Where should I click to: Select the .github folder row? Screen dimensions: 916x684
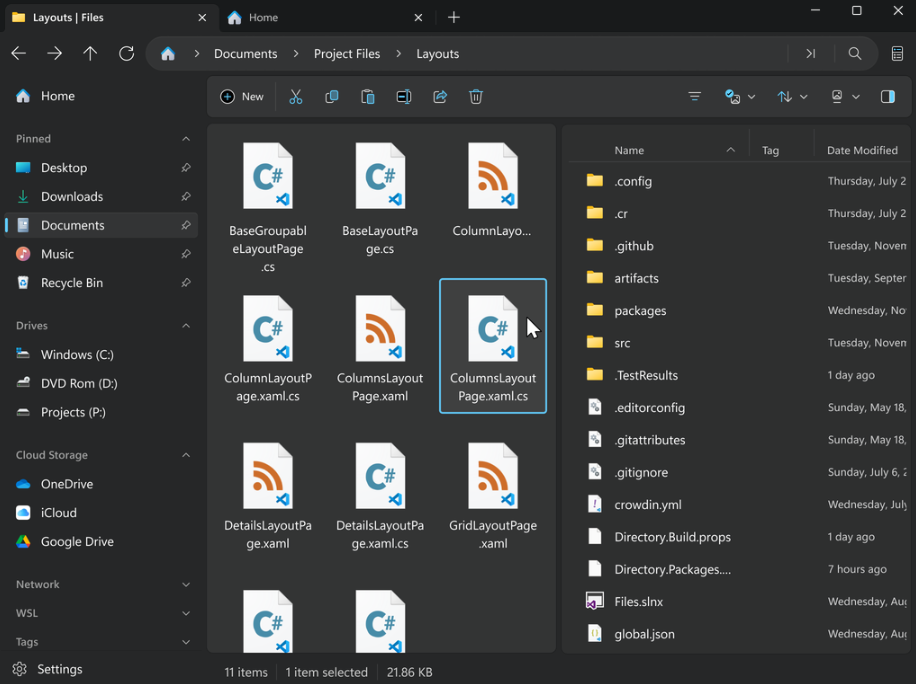[x=740, y=246]
